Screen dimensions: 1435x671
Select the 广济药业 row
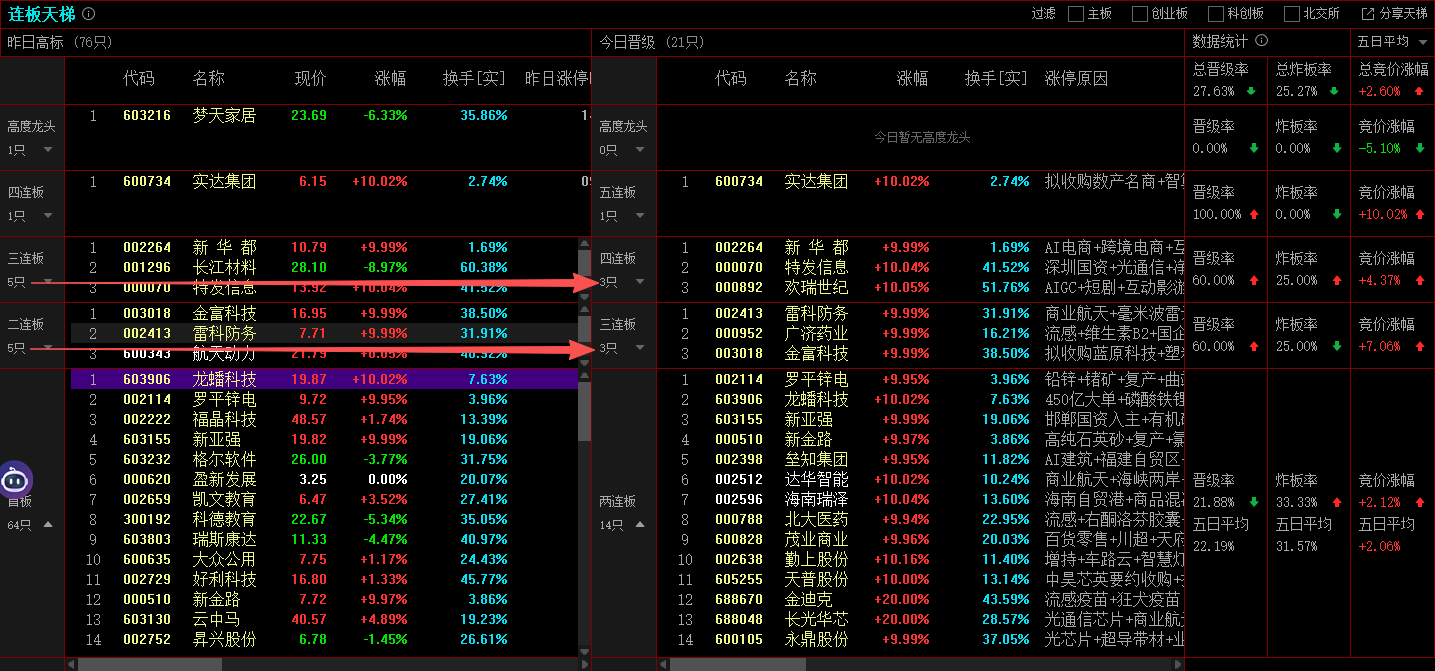point(921,334)
